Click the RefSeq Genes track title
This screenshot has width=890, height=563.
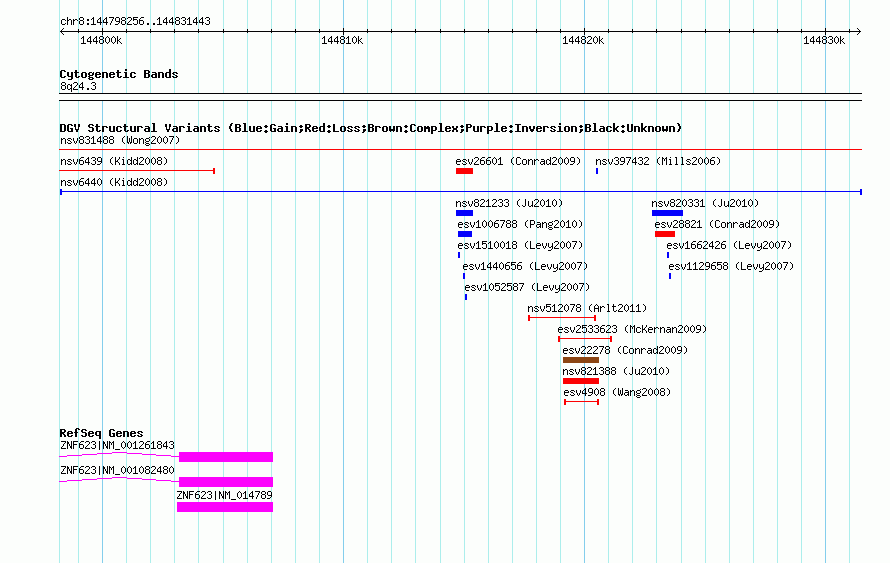tap(102, 433)
